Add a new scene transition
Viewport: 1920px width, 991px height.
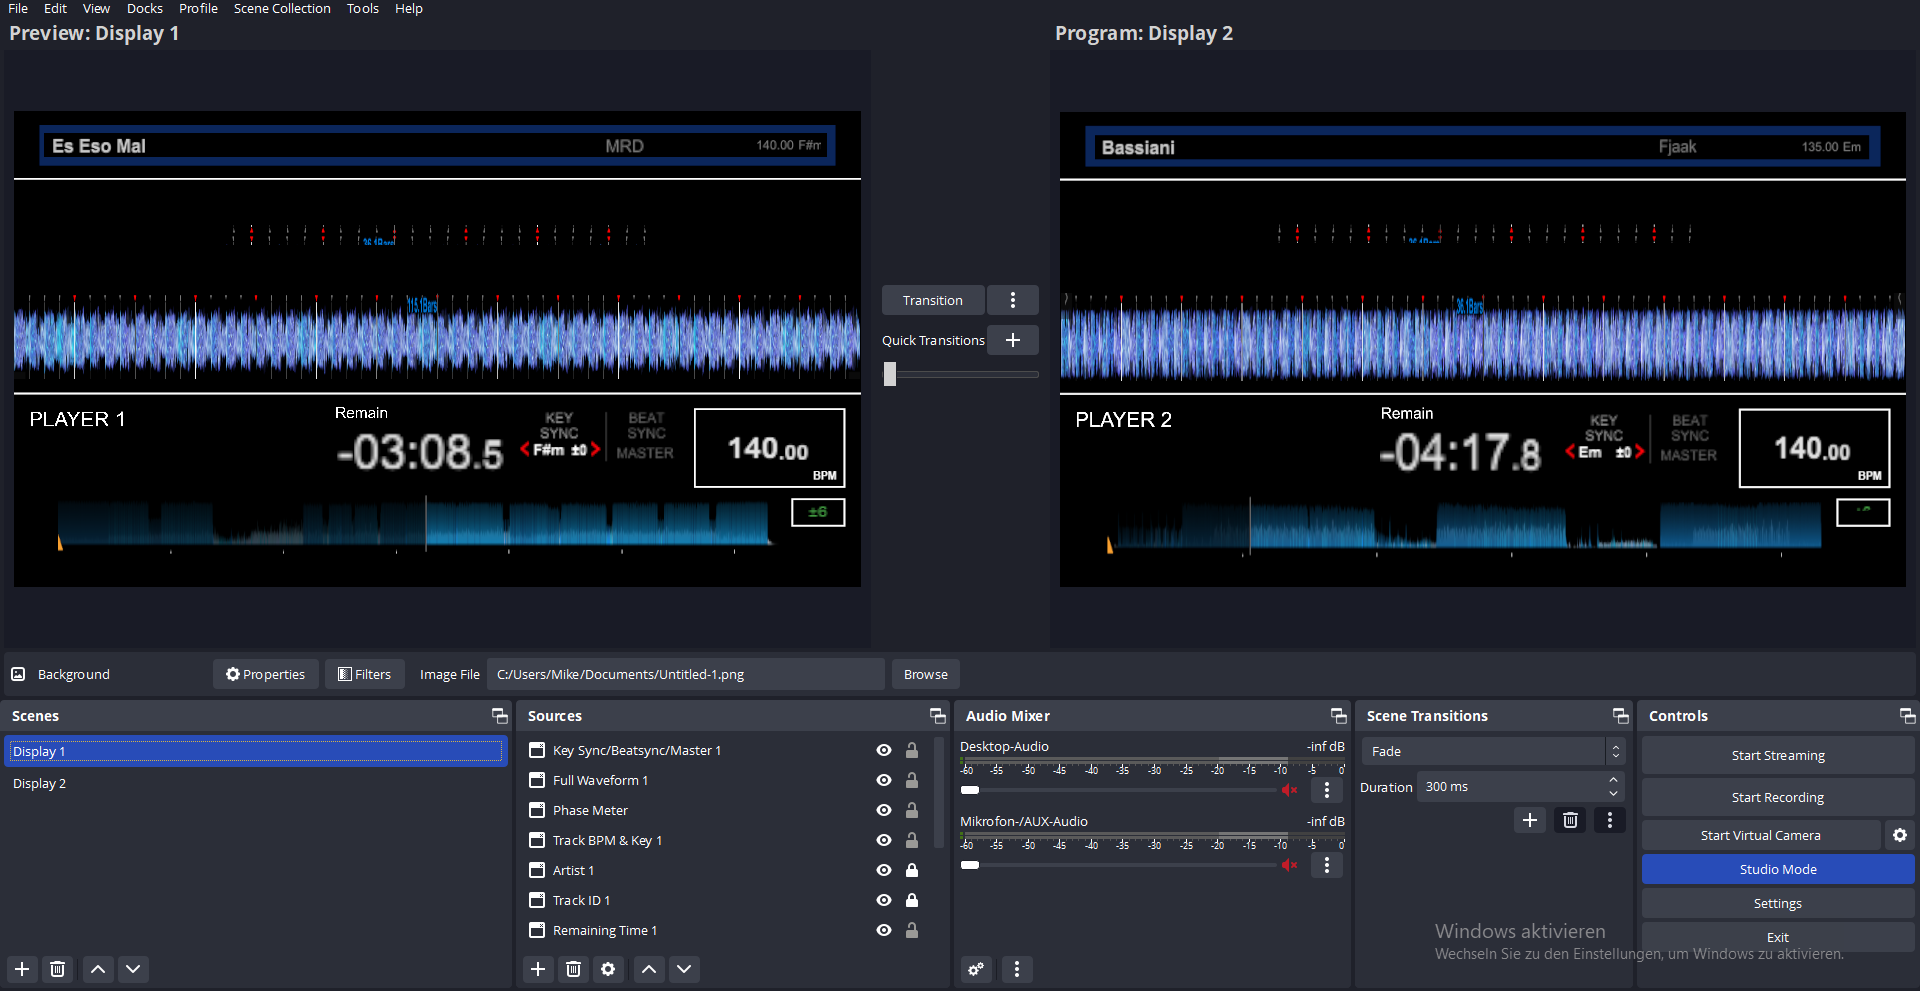click(x=1530, y=820)
